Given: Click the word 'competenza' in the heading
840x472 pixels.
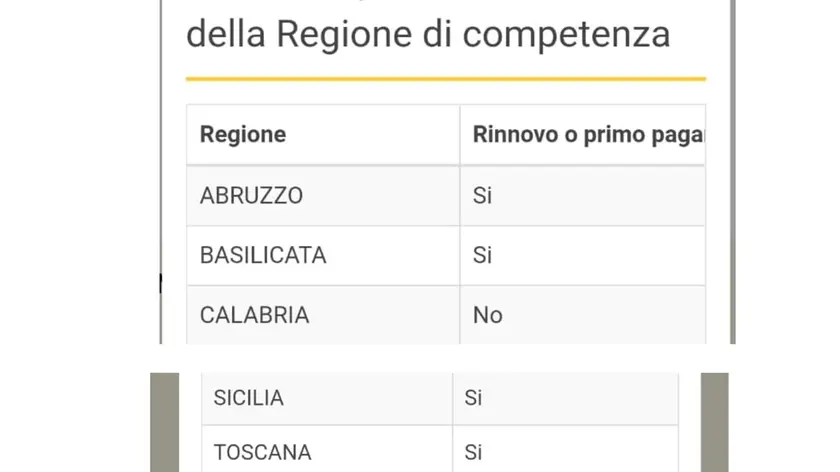Looking at the screenshot, I should [566, 35].
